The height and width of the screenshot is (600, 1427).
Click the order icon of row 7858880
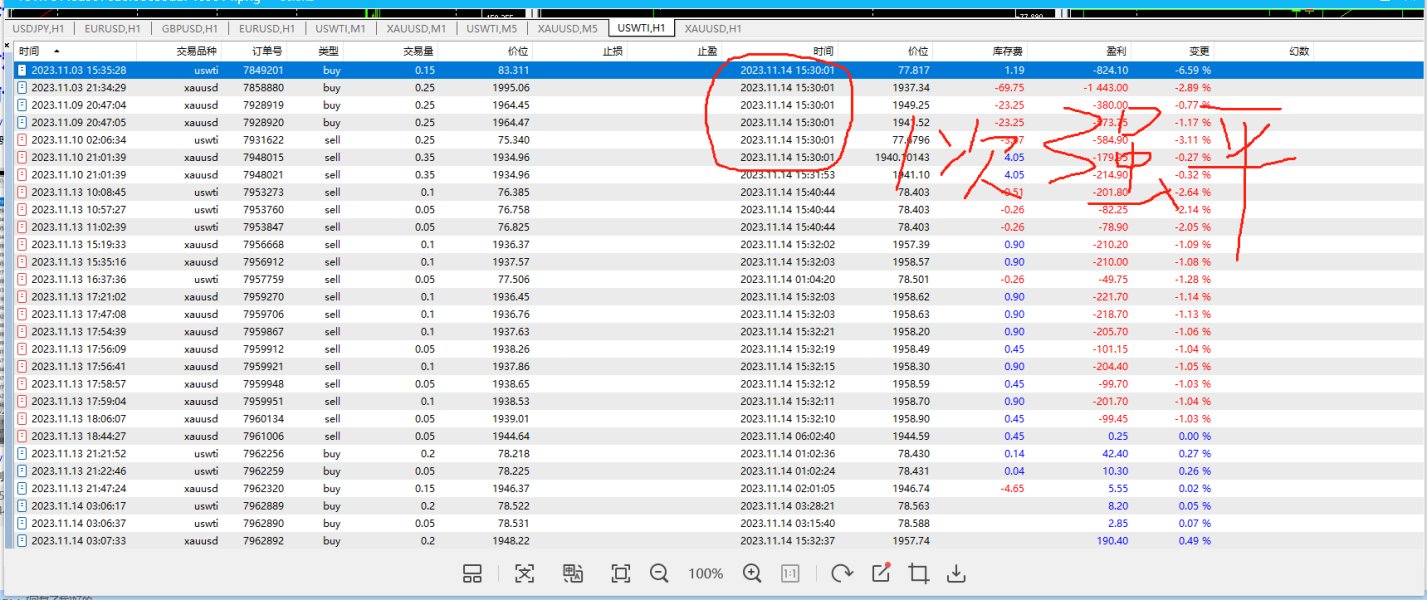[x=22, y=88]
